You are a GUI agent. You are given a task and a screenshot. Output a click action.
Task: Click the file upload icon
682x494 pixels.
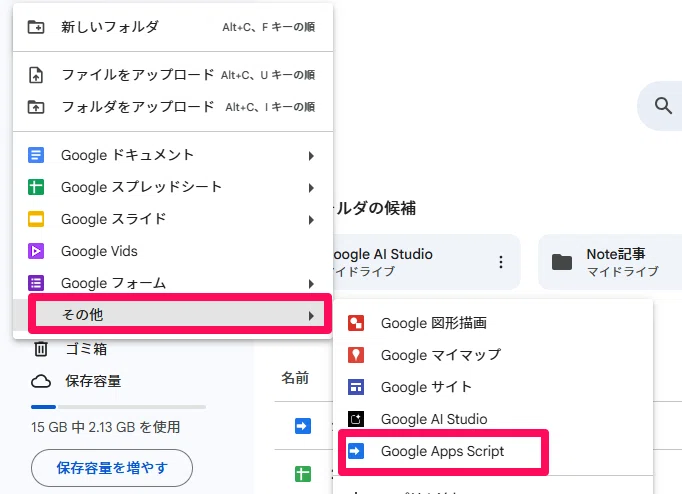pos(36,75)
